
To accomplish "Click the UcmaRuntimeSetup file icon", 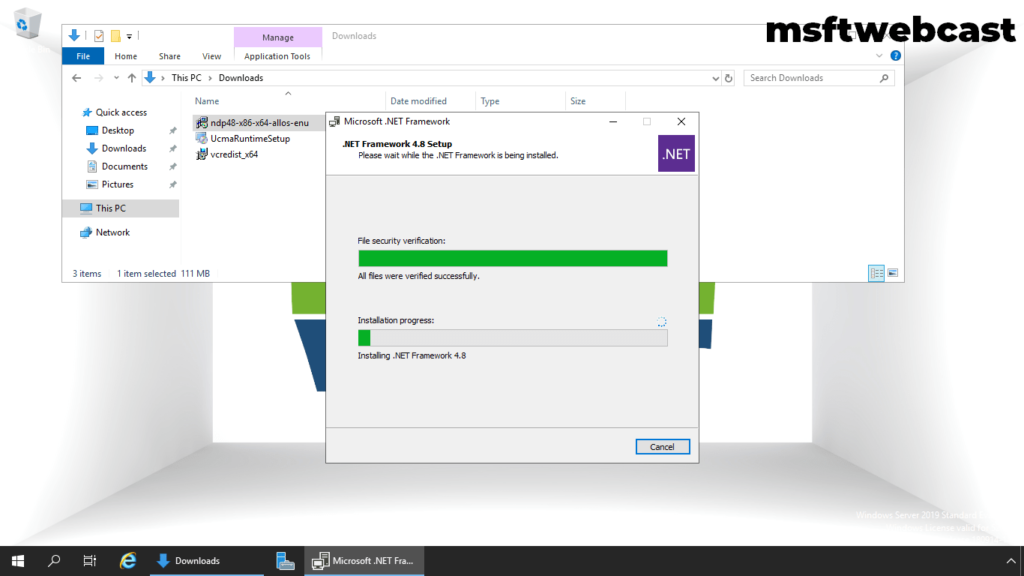I will click(x=202, y=138).
